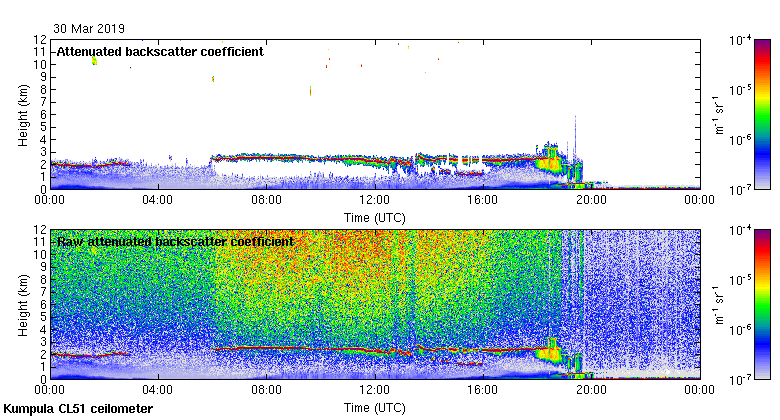
Task: Click 'Height (km)' axis label of the upper plot
Action: click(x=23, y=115)
